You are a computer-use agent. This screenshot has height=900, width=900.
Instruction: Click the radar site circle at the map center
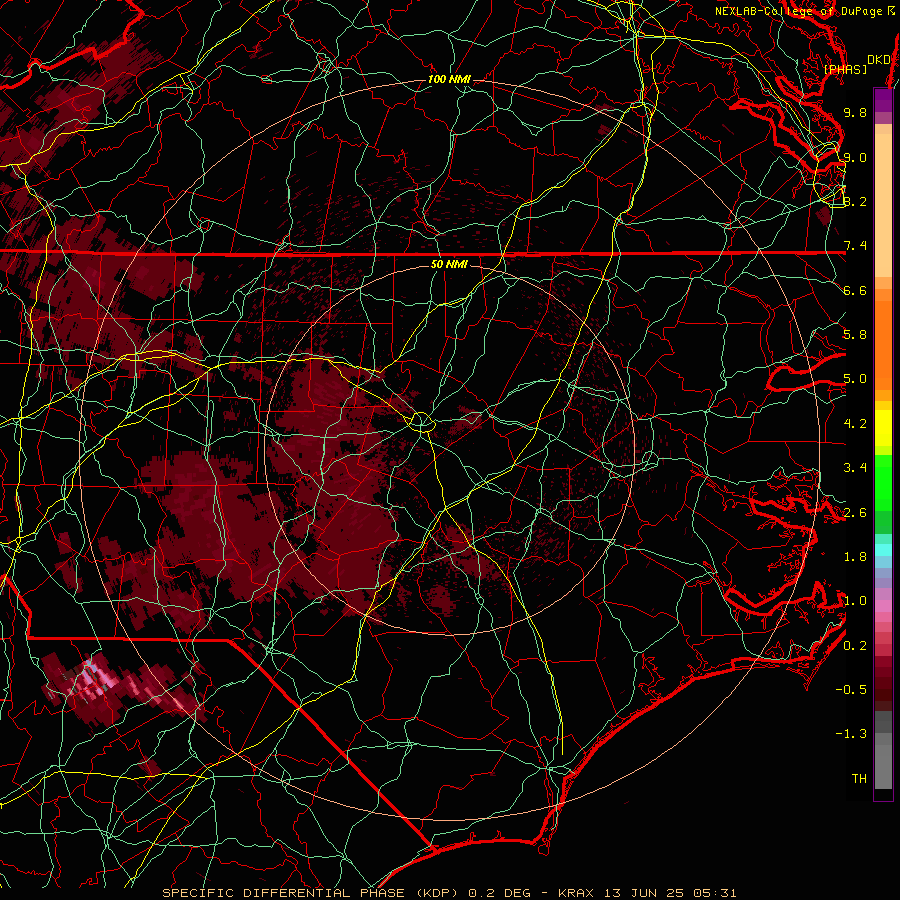coord(422,422)
